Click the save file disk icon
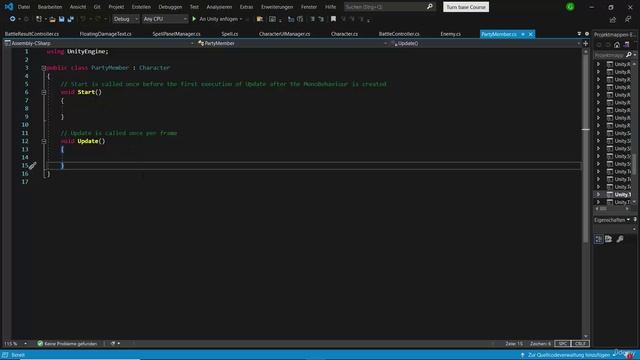The height and width of the screenshot is (360, 640). tap(61, 19)
